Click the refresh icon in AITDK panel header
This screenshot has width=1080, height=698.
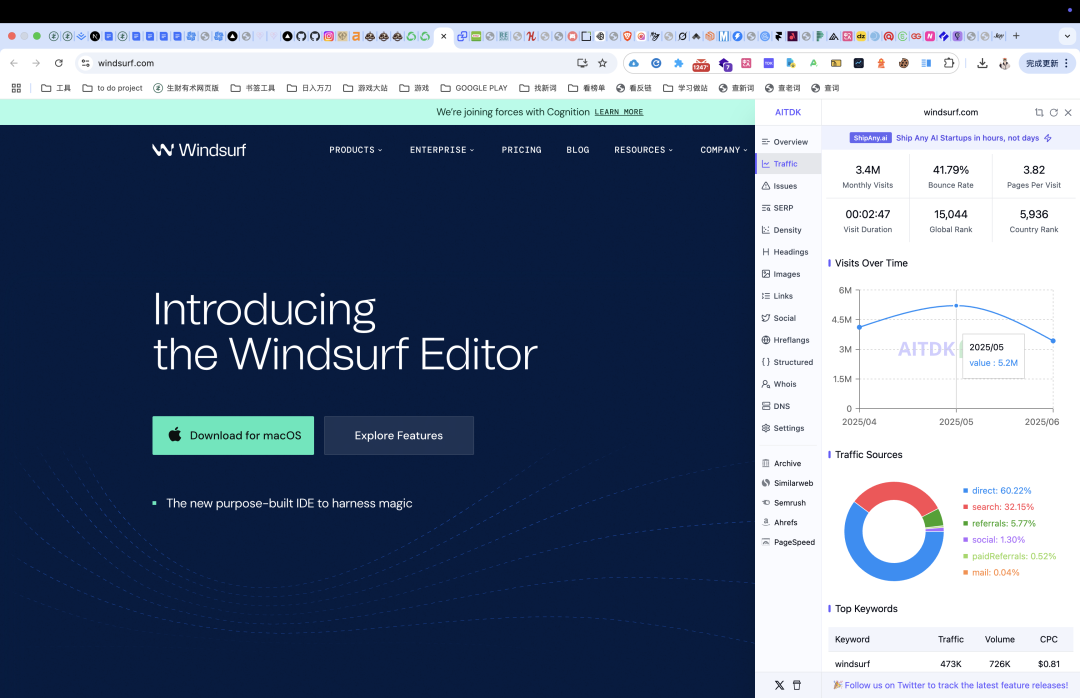(x=1054, y=112)
